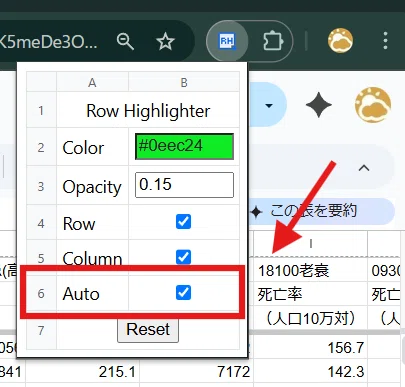Select the 死亡率 cell in column I
This screenshot has width=405, height=387.
(311, 294)
